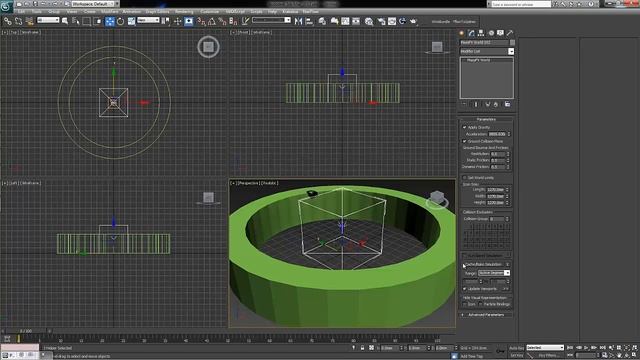Switch to the Display command panel tab
Viewport: 640px width, 360px height.
(x=500, y=33)
